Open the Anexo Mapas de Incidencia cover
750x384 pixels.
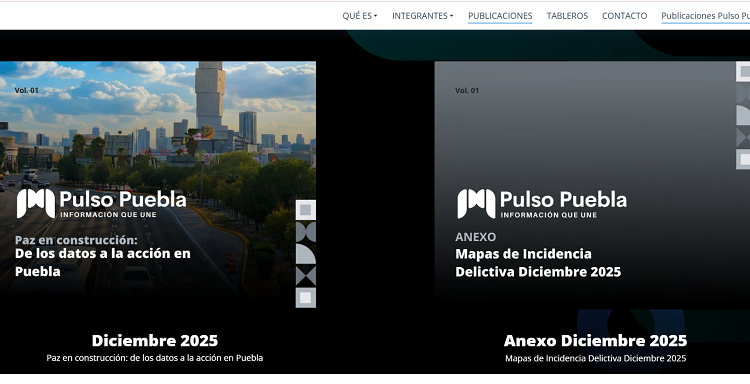coord(592,184)
